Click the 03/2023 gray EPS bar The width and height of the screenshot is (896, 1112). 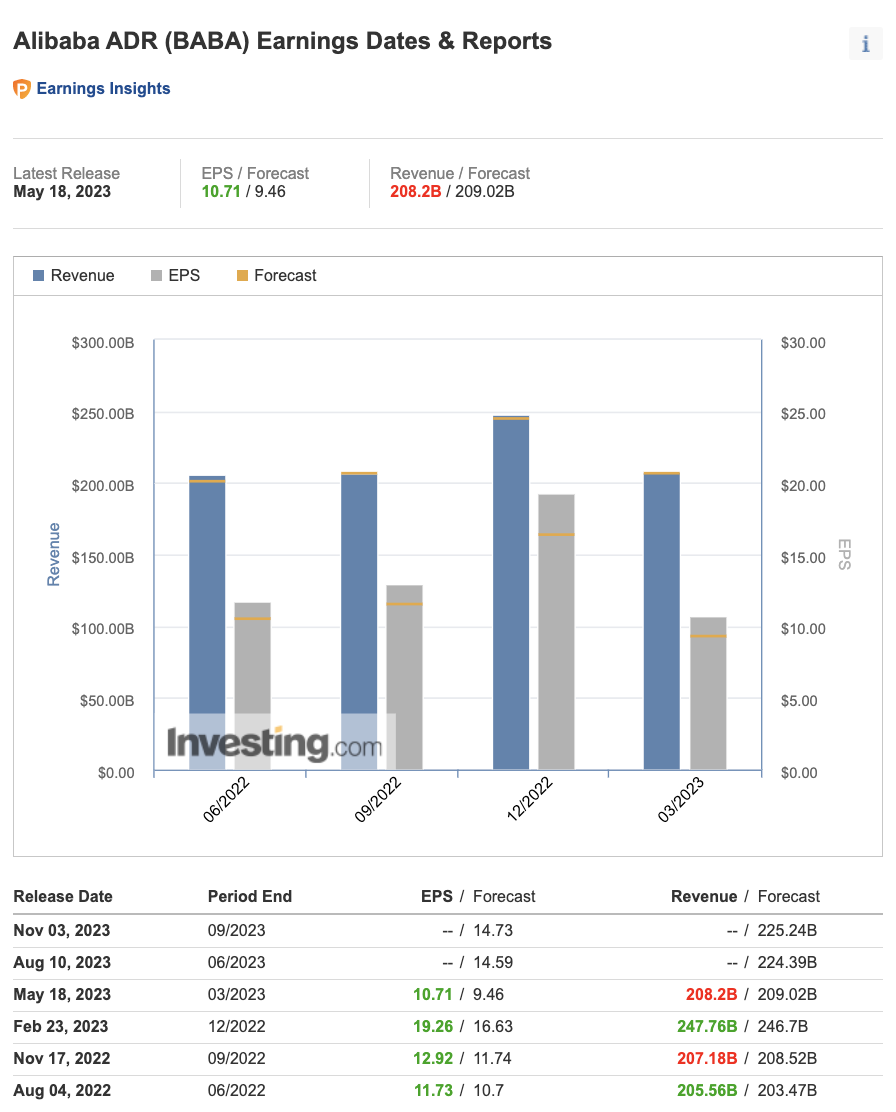(x=708, y=693)
